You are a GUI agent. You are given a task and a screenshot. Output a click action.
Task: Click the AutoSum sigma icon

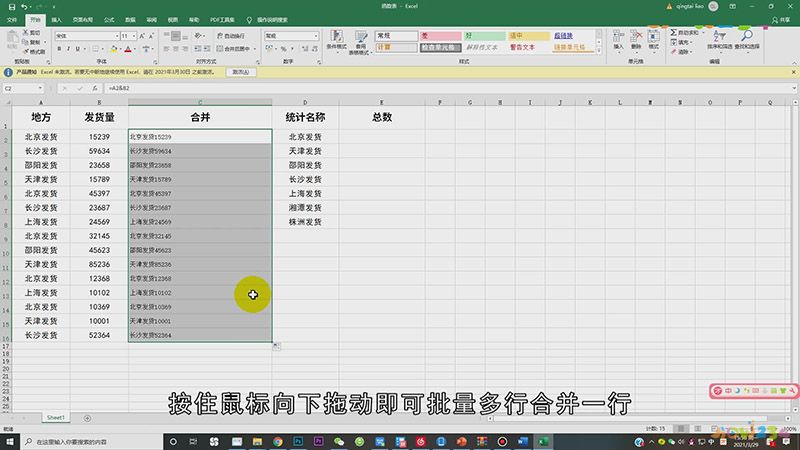pyautogui.click(x=673, y=32)
